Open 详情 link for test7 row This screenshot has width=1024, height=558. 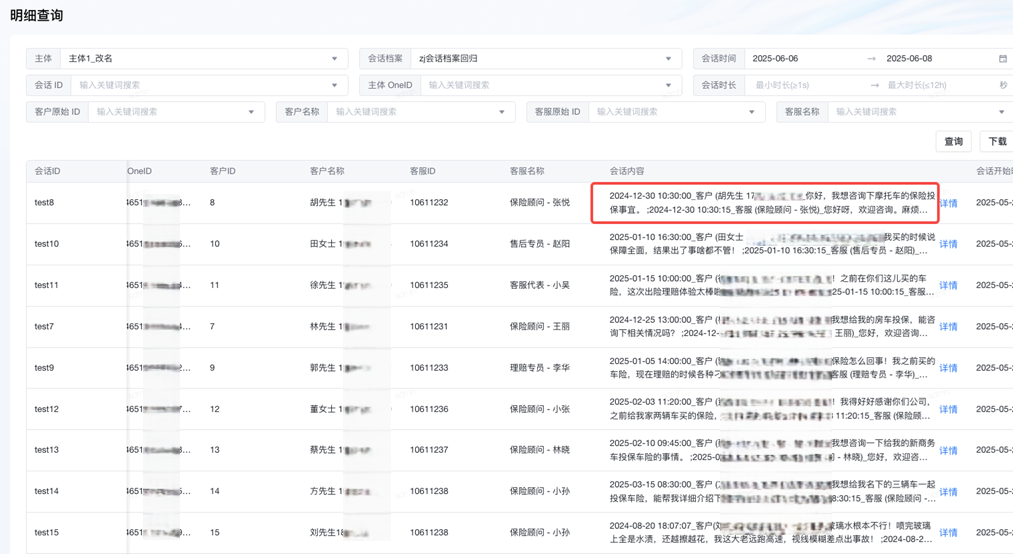tap(948, 327)
